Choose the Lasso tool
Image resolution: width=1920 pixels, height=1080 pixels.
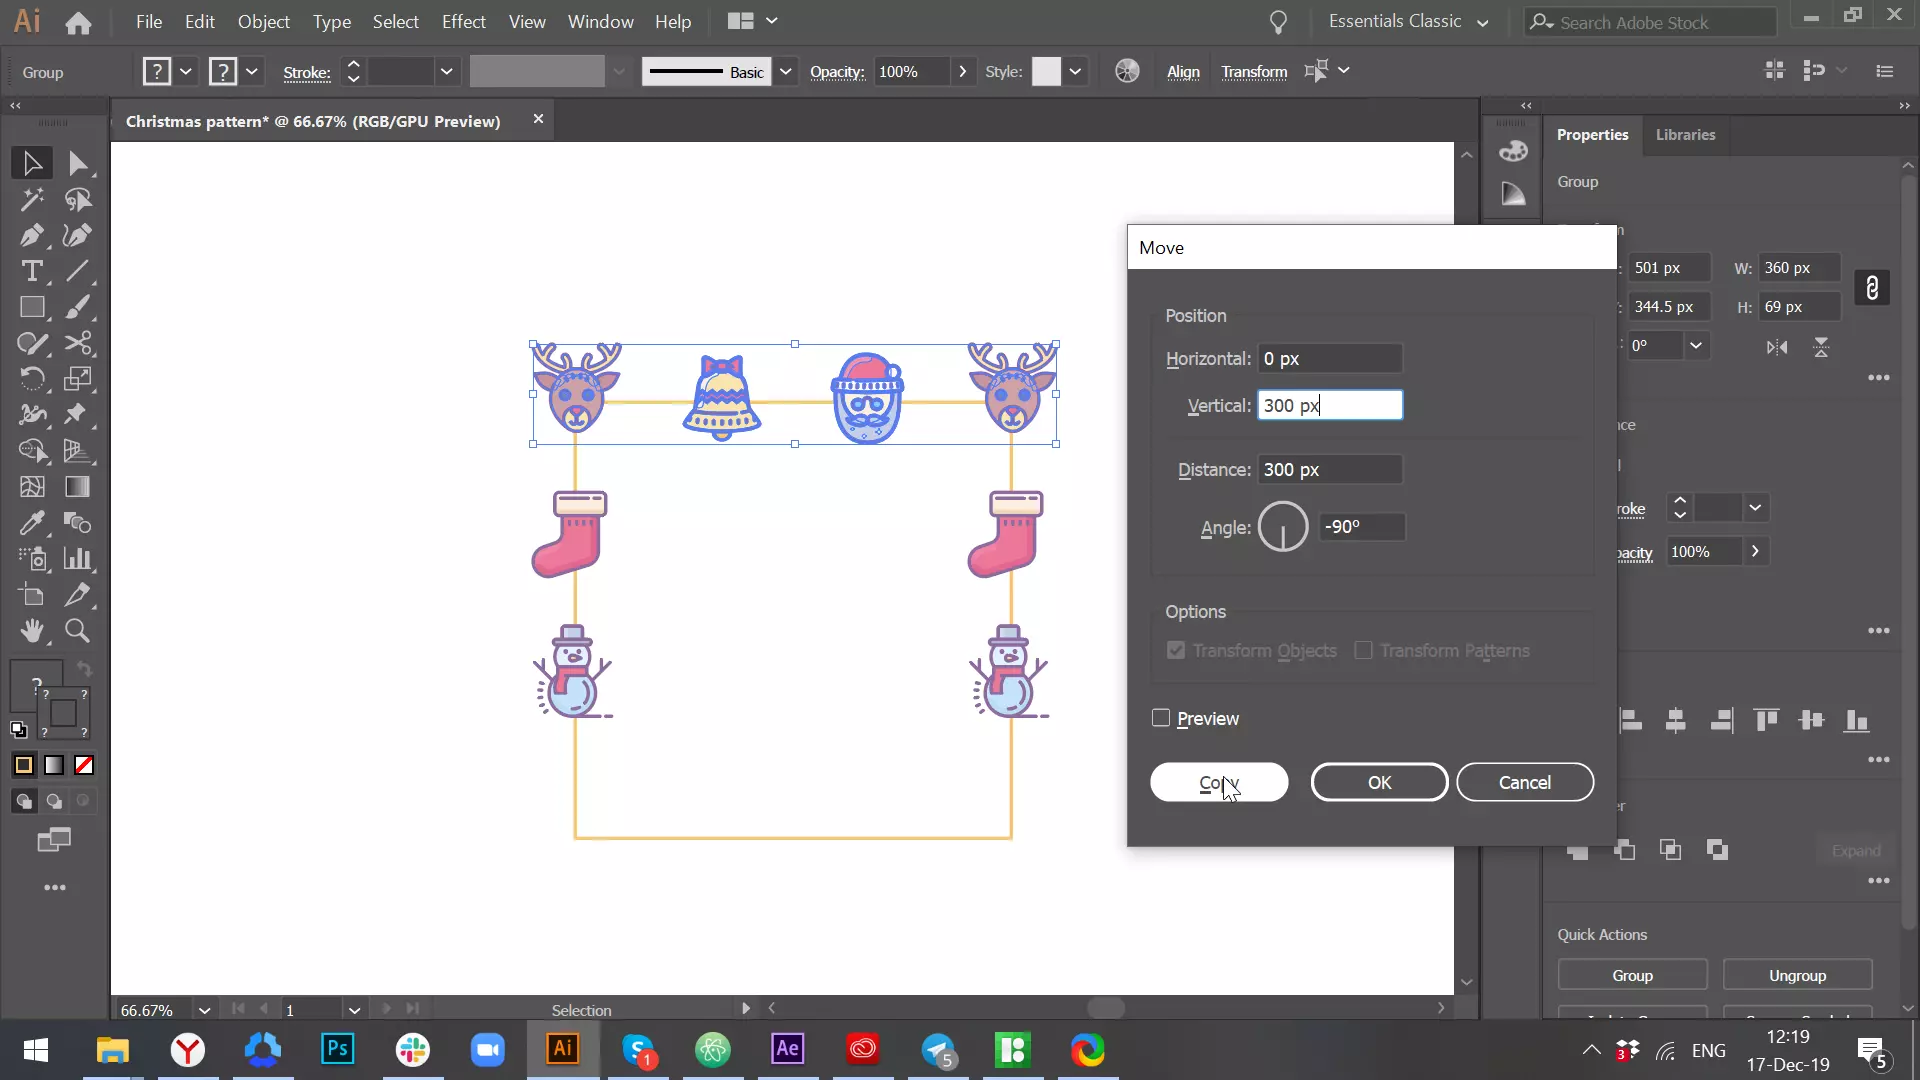pos(78,199)
